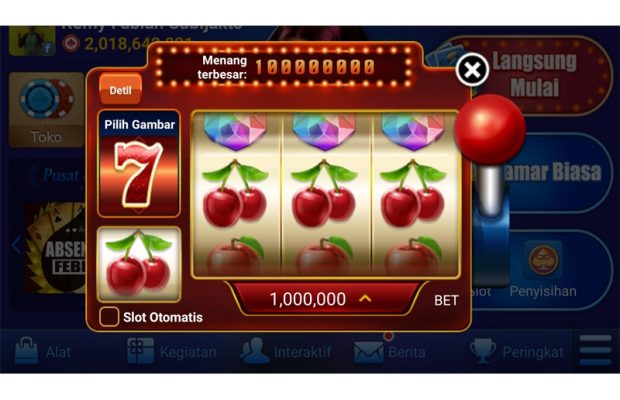Start with Langsung Mulai button
The height and width of the screenshot is (400, 620).
click(534, 75)
